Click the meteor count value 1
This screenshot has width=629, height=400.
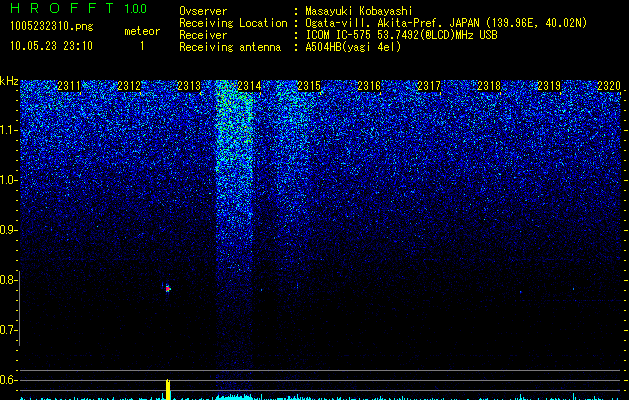tap(142, 46)
